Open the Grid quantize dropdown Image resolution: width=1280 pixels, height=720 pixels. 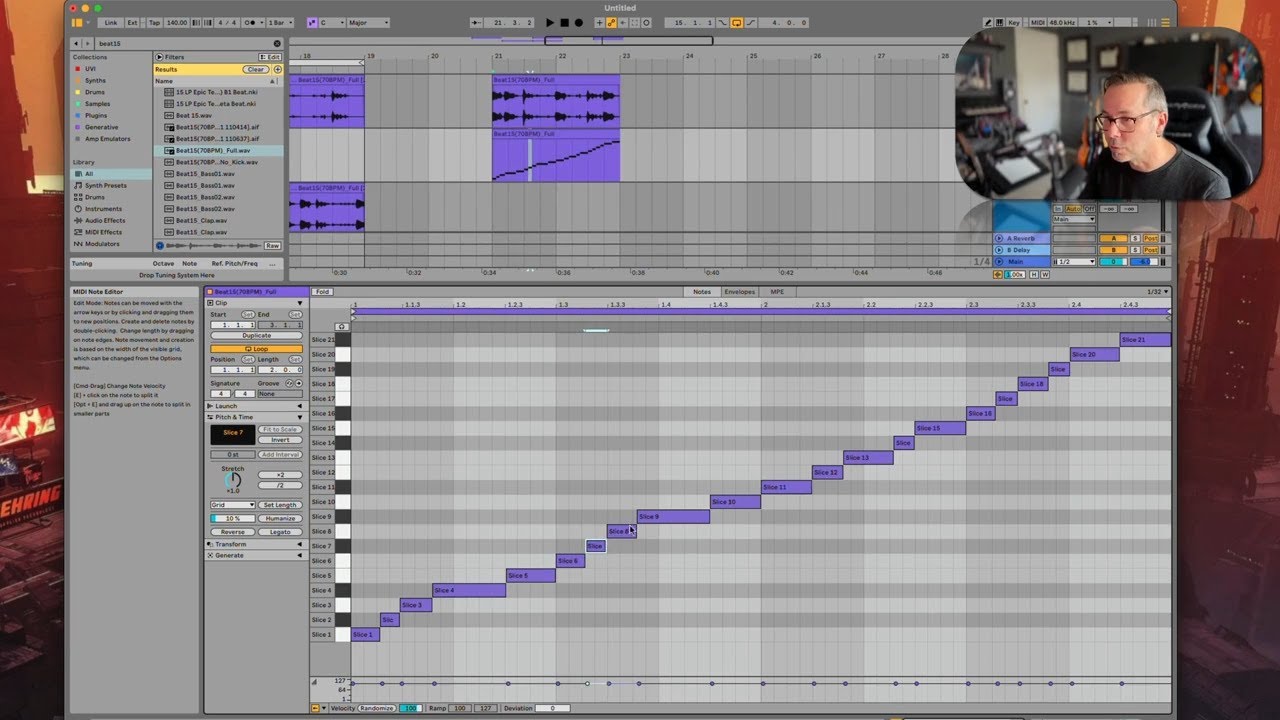pyautogui.click(x=232, y=505)
